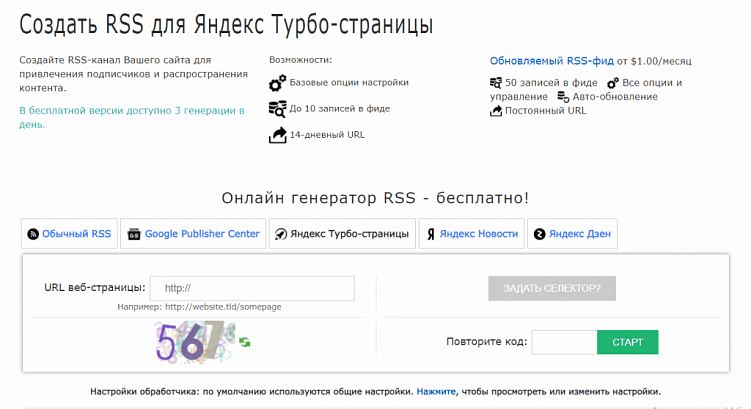Screen dimensions: 751x409
Task: Click the ЗАДАТЬ СЕЛЕКТОР? button
Action: coord(552,288)
